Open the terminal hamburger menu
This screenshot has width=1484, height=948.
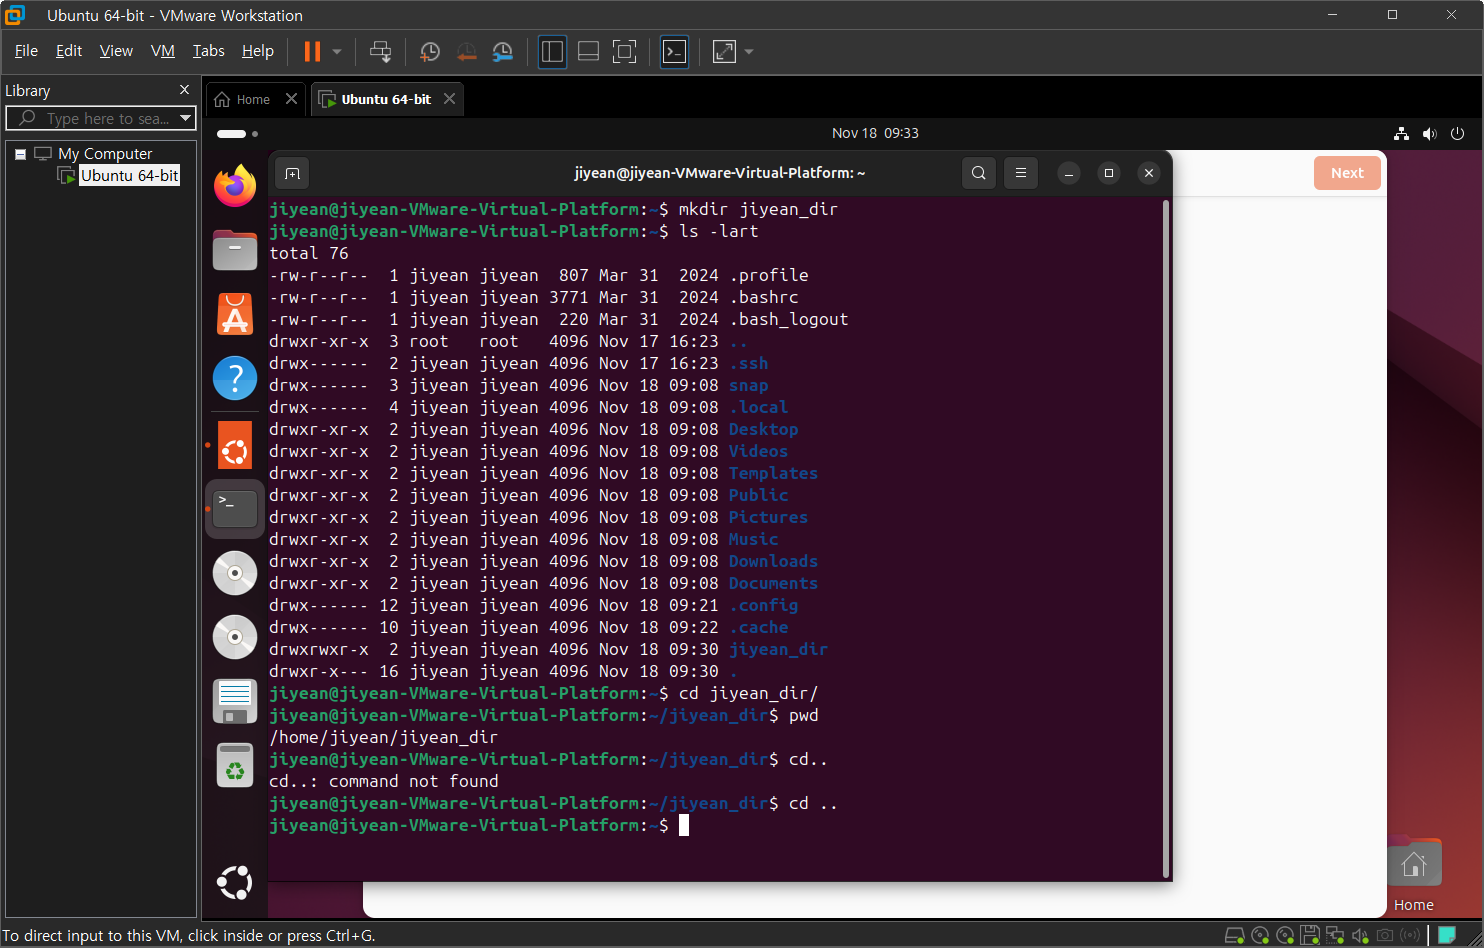(1021, 173)
